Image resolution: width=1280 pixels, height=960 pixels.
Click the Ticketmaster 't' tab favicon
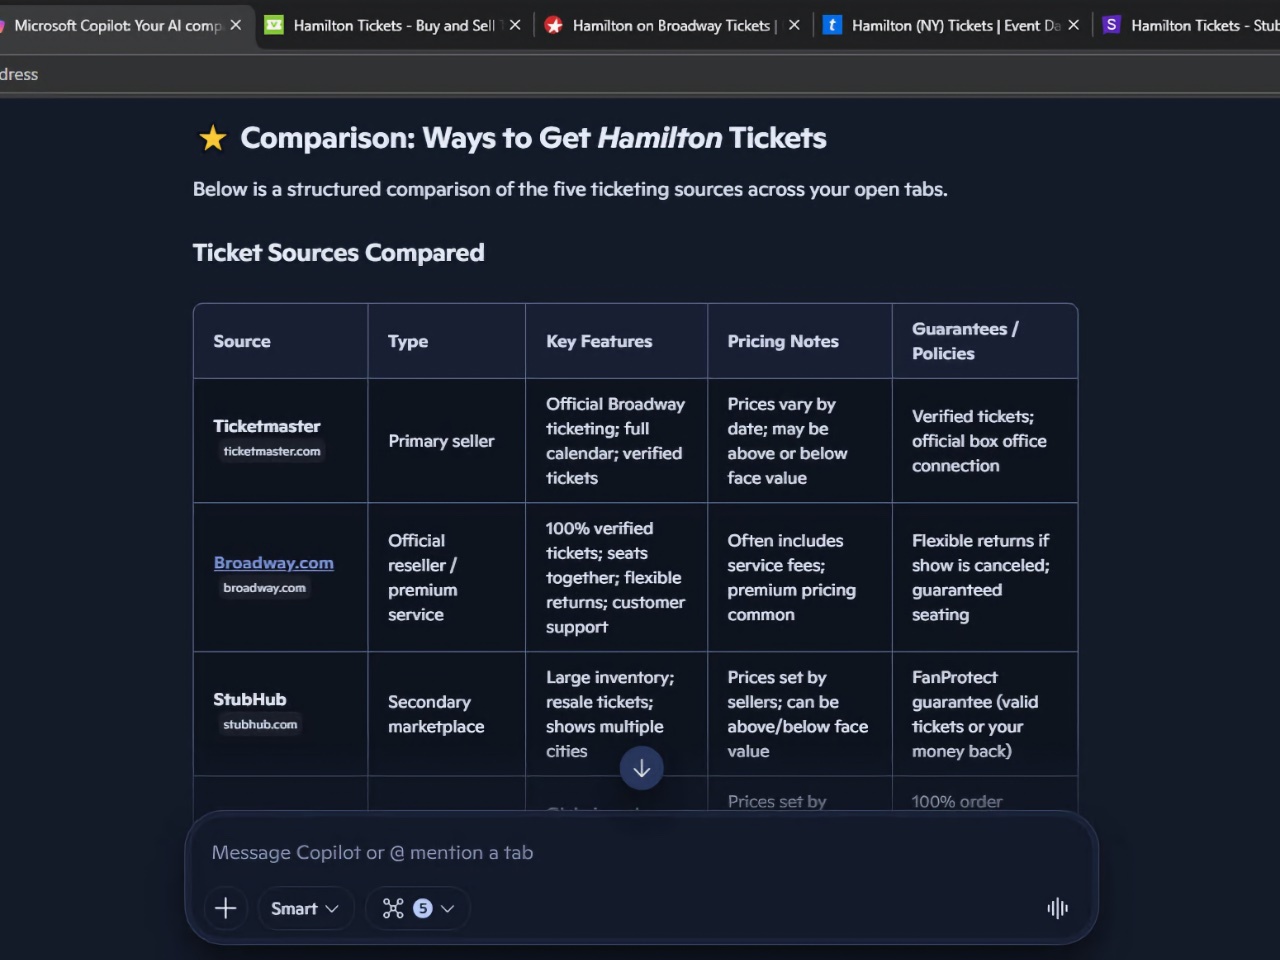832,25
